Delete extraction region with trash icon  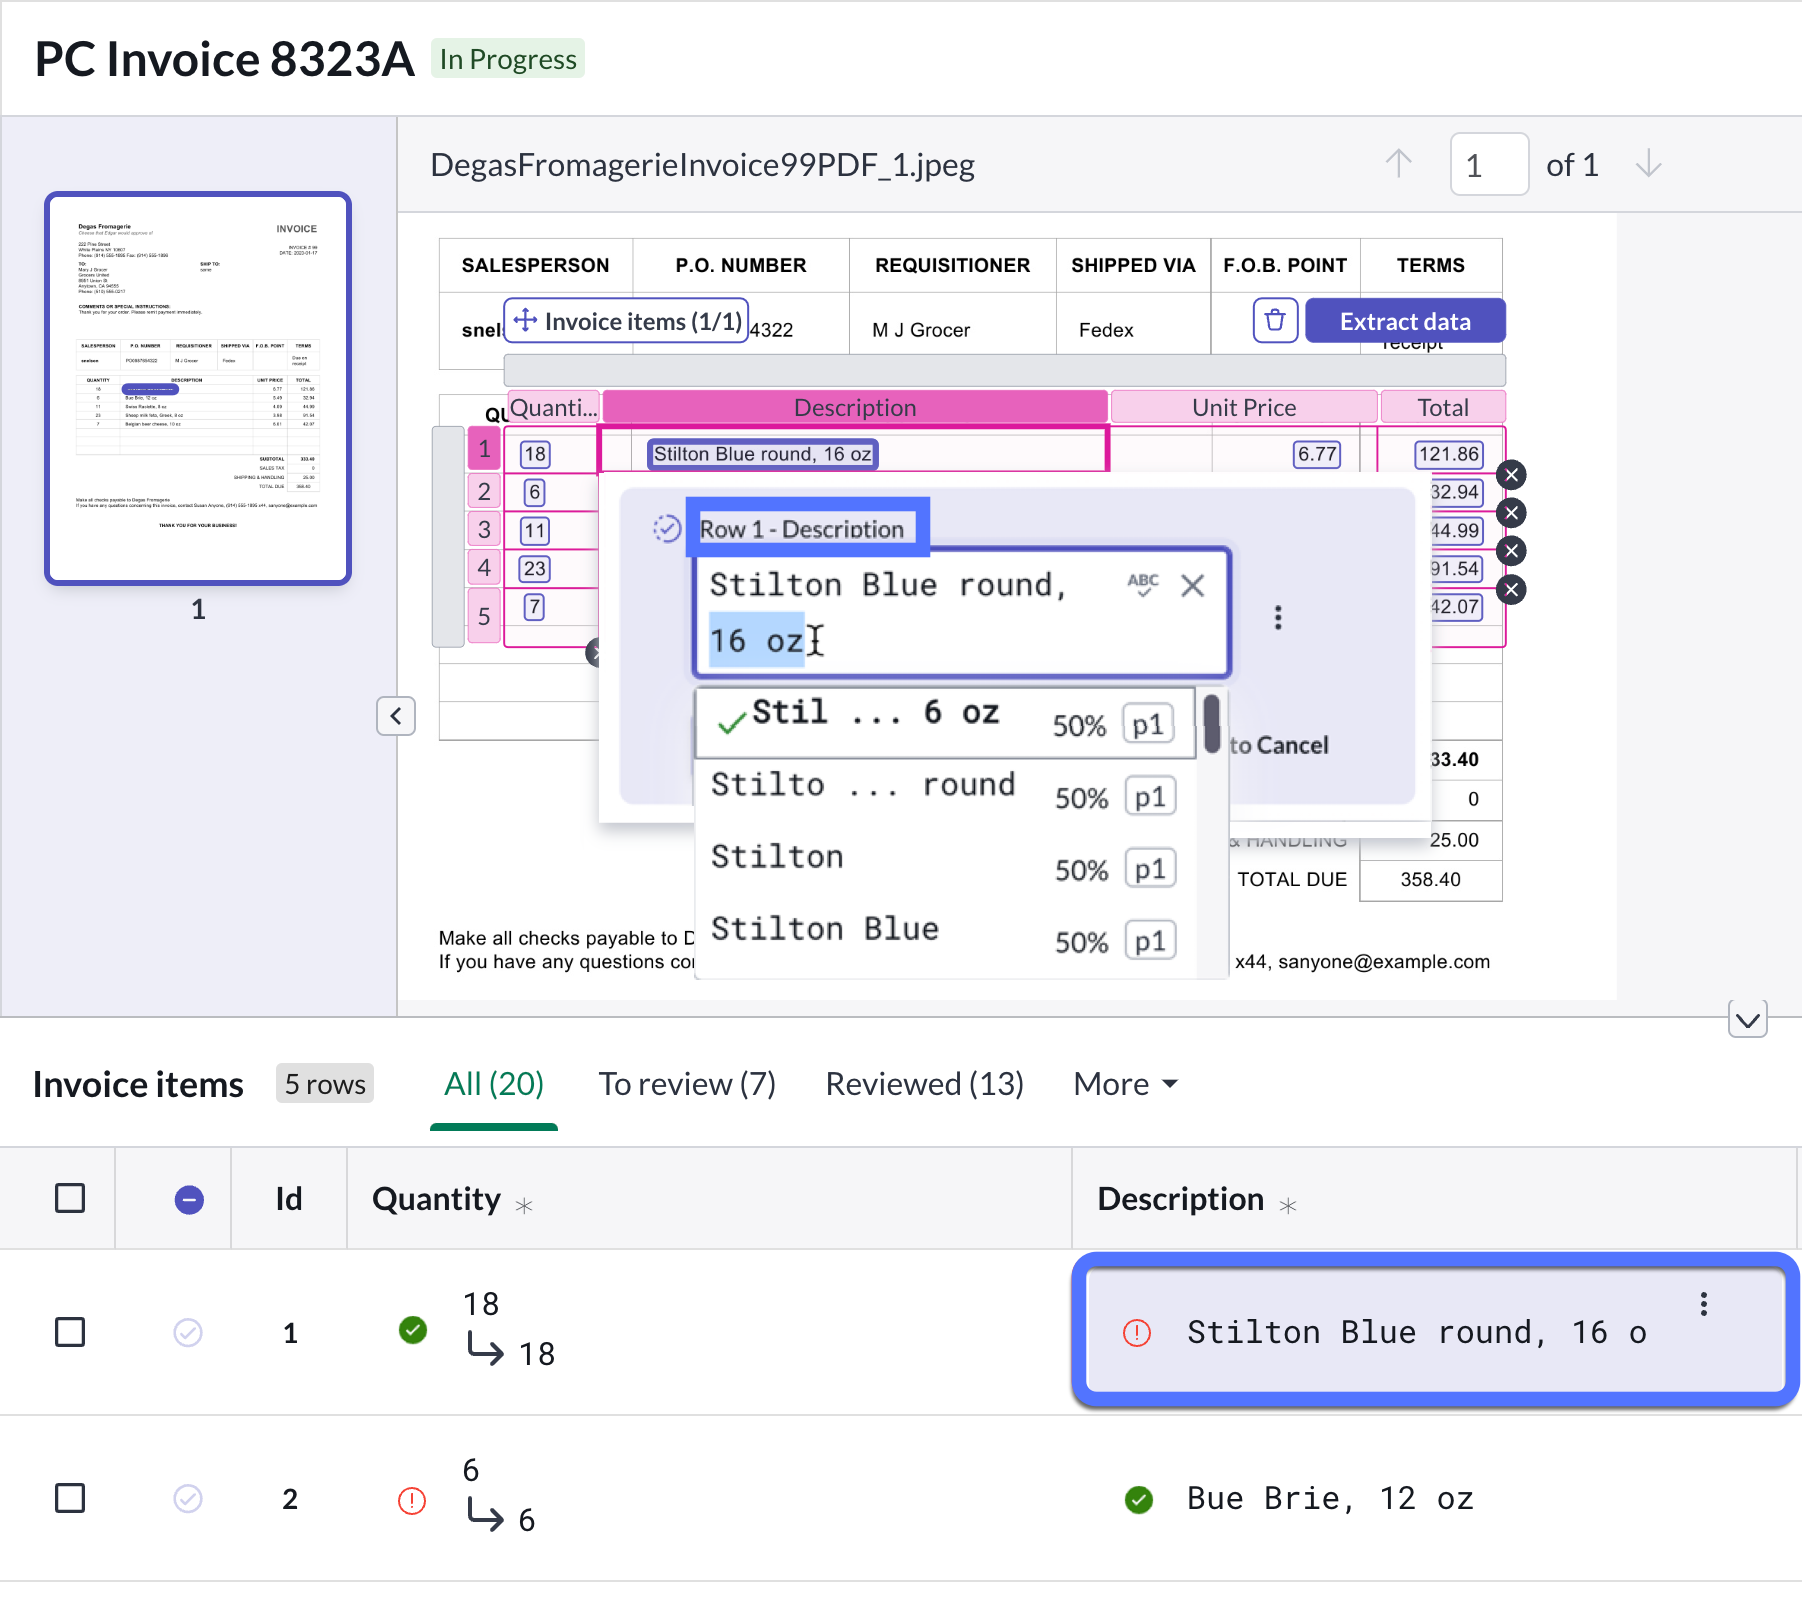coord(1275,321)
